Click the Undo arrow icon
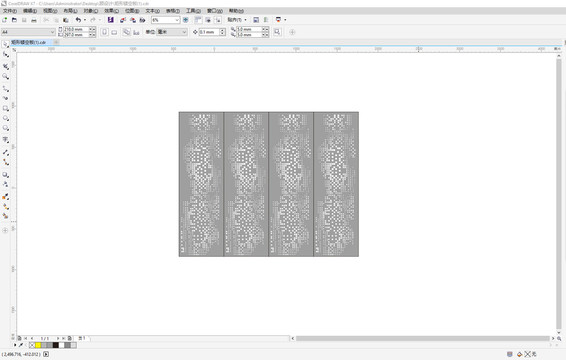The width and height of the screenshot is (566, 360). tap(78, 20)
